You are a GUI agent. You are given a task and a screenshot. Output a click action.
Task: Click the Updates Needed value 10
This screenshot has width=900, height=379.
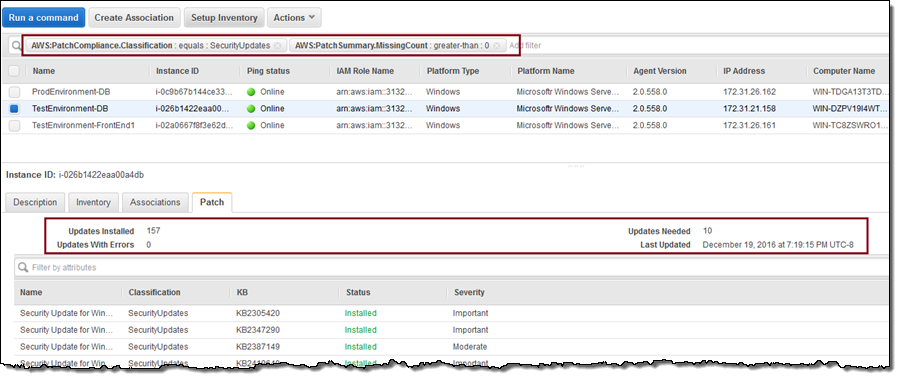point(707,231)
